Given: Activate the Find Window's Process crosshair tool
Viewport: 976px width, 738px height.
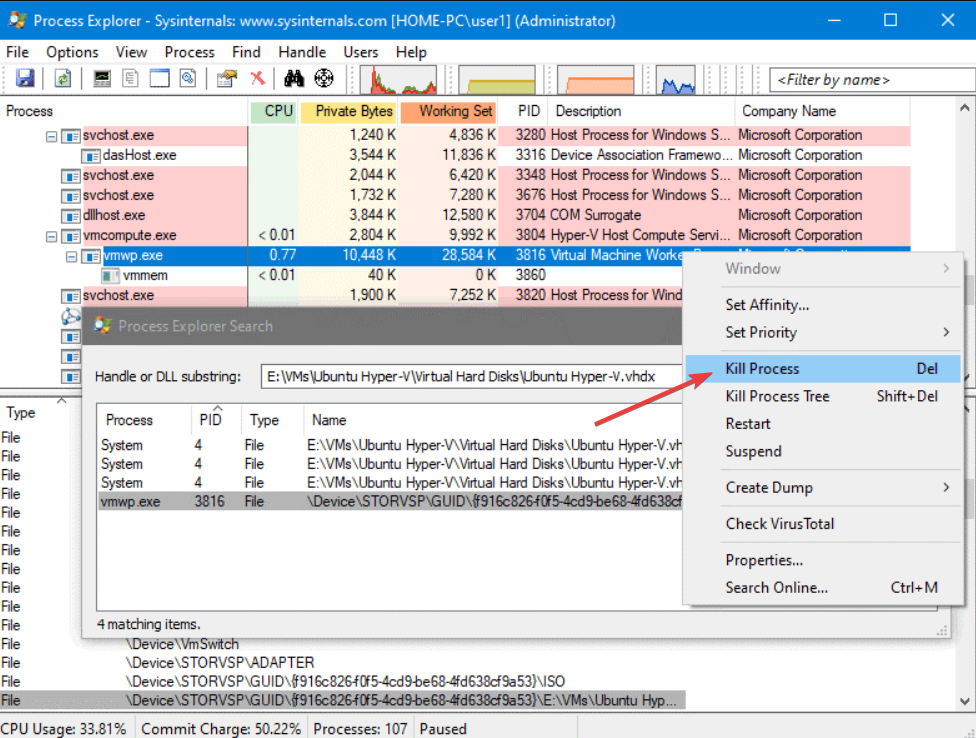Looking at the screenshot, I should pos(324,79).
